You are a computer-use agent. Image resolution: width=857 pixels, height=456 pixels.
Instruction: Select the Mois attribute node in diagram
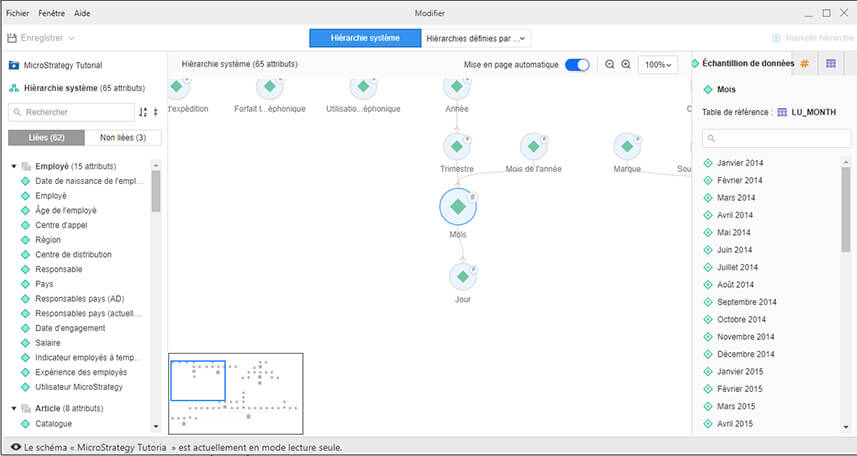[458, 207]
